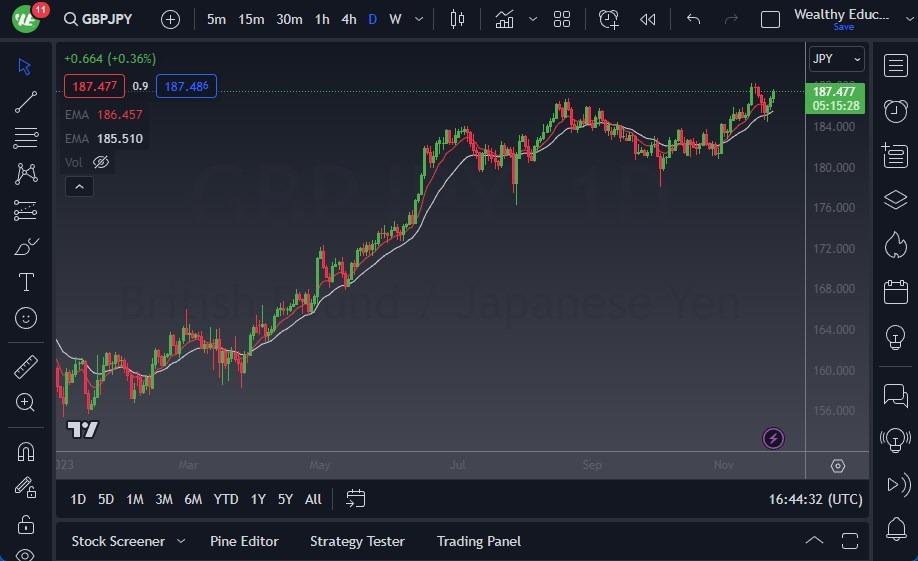Toggle the magnet mode tool
This screenshot has height=561, width=918.
point(26,451)
